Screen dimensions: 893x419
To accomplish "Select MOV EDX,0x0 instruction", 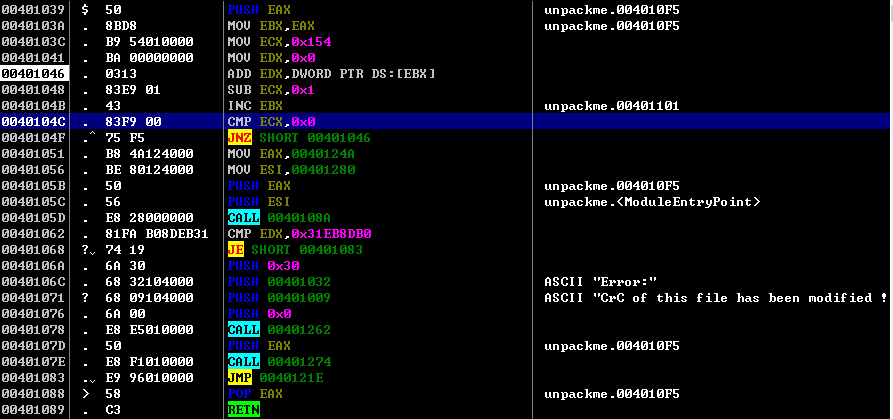I will [x=271, y=57].
